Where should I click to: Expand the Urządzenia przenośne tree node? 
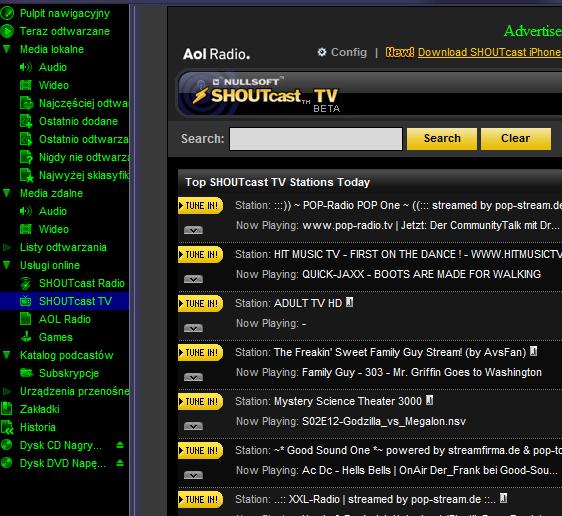click(6, 391)
